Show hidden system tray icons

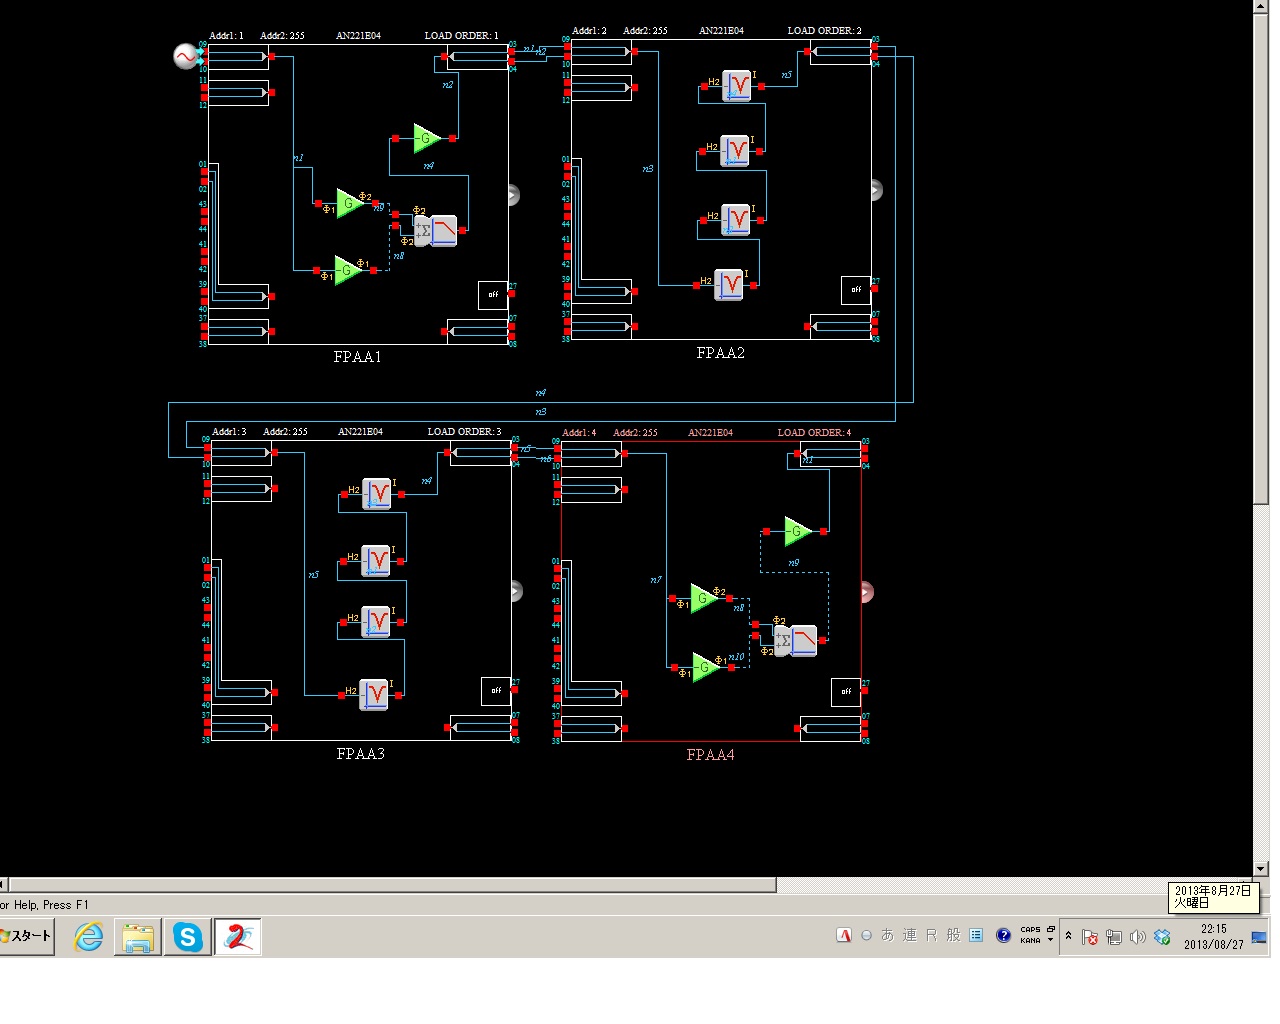click(x=1068, y=936)
